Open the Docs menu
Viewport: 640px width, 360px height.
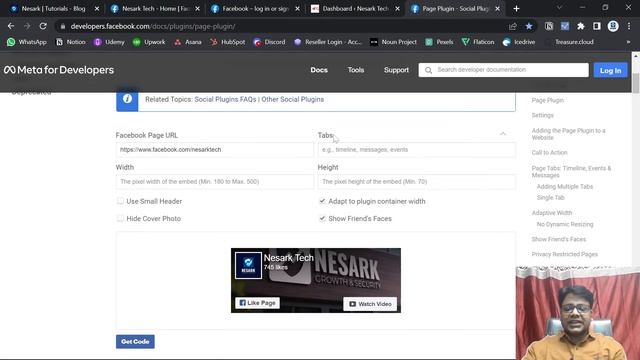pyautogui.click(x=319, y=70)
